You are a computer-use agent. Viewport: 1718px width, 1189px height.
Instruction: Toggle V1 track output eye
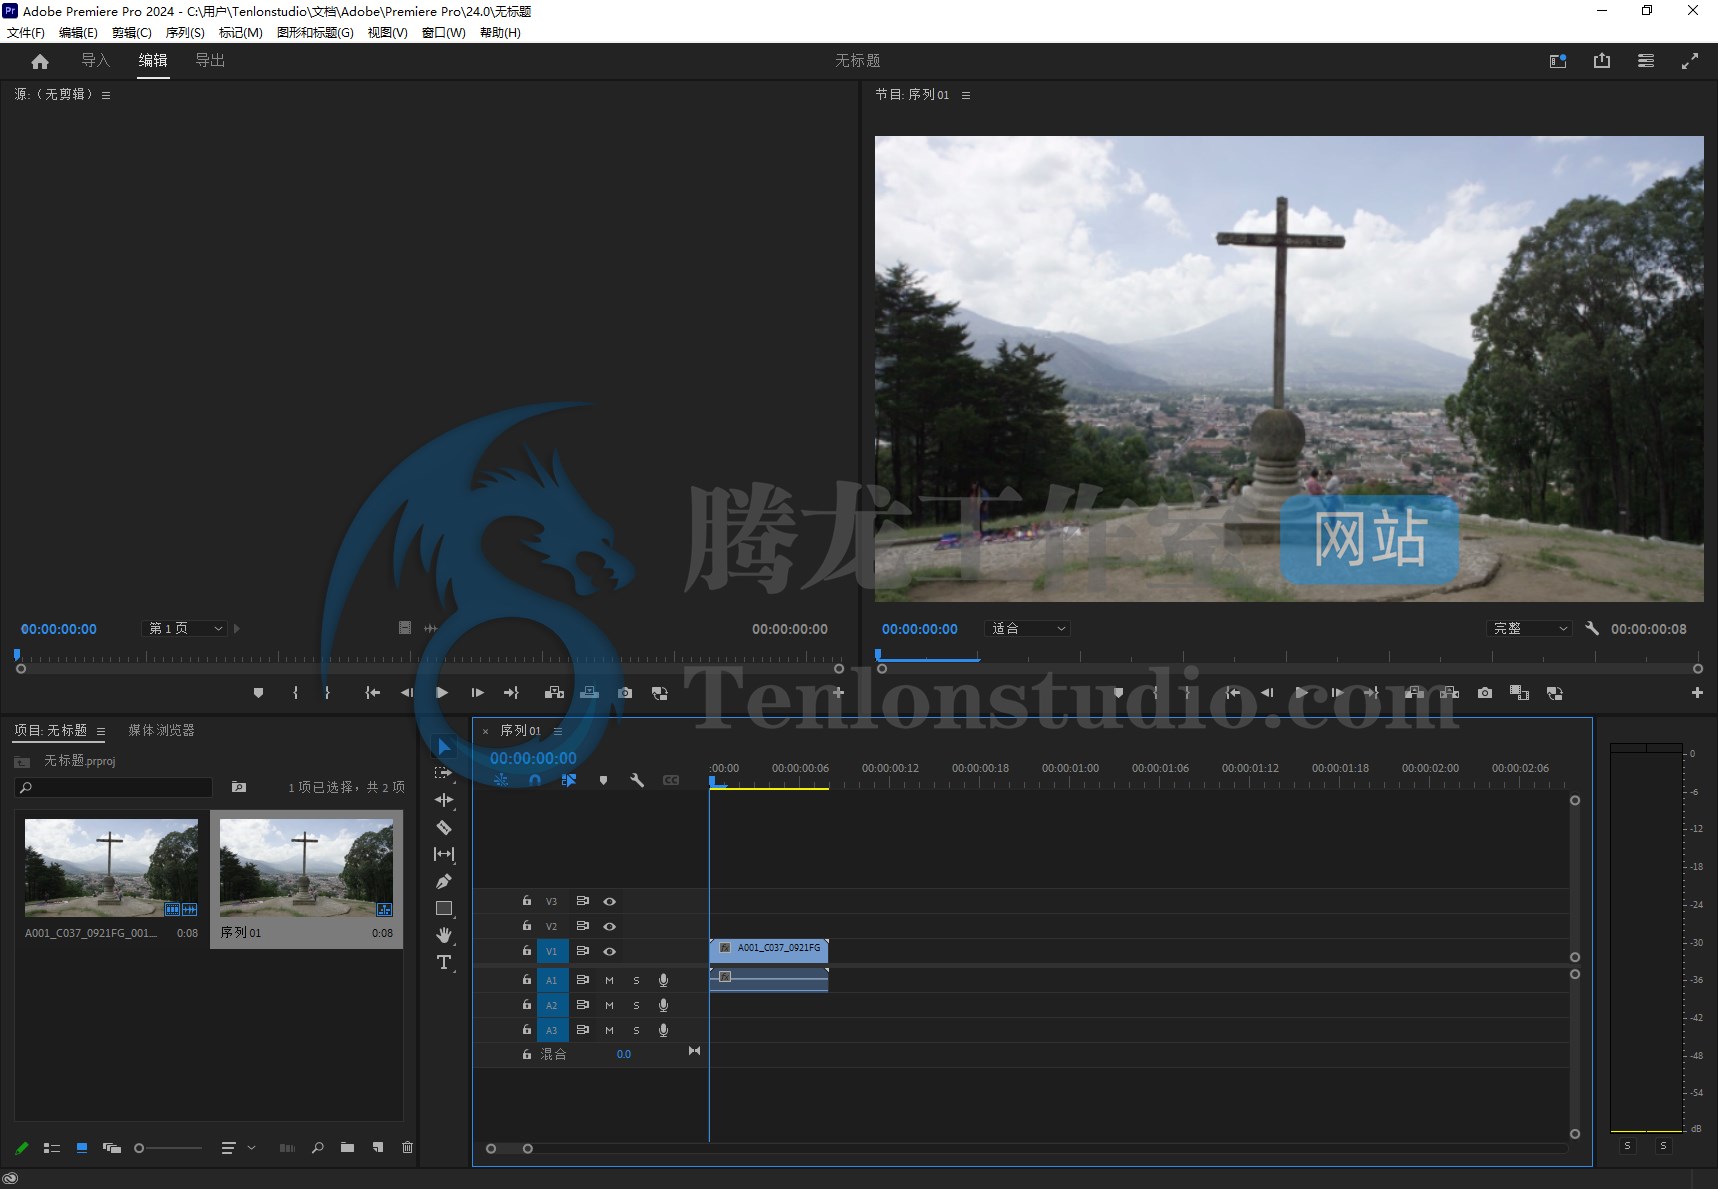(x=609, y=952)
